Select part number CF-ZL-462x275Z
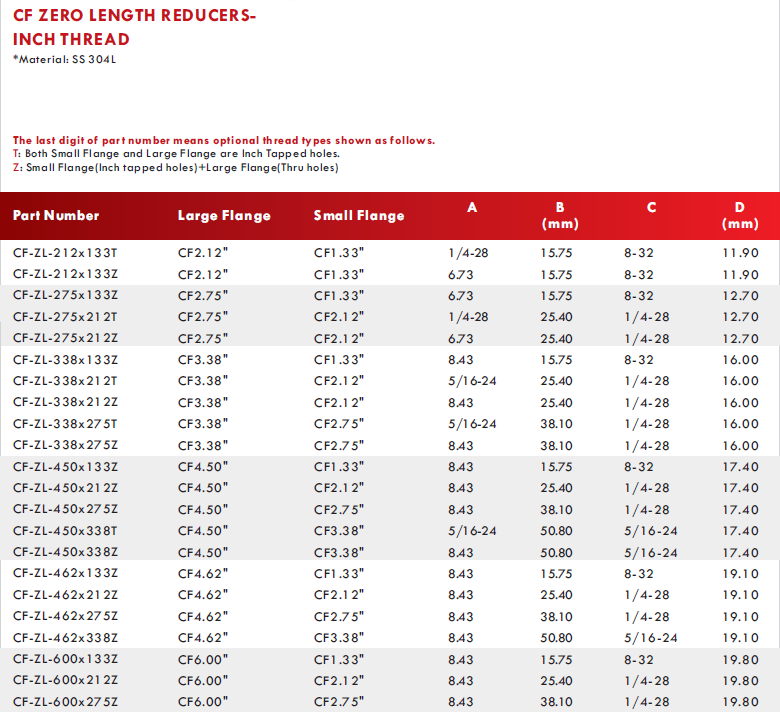The height and width of the screenshot is (712, 780). click(x=65, y=616)
